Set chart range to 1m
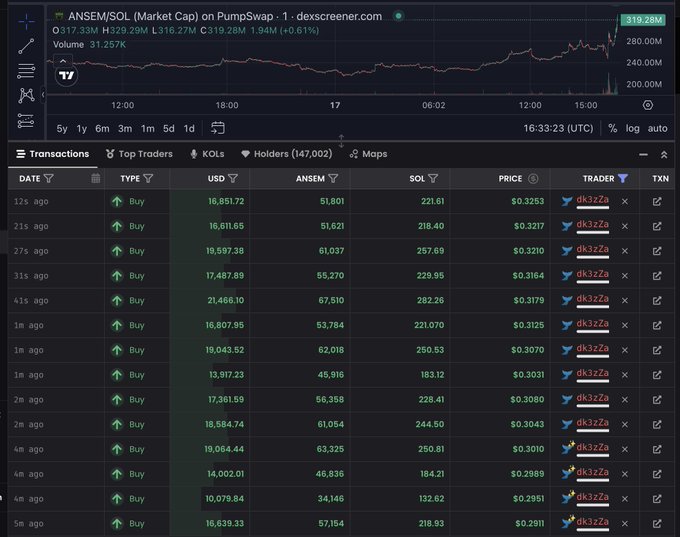Viewport: 680px width, 537px height. click(147, 129)
